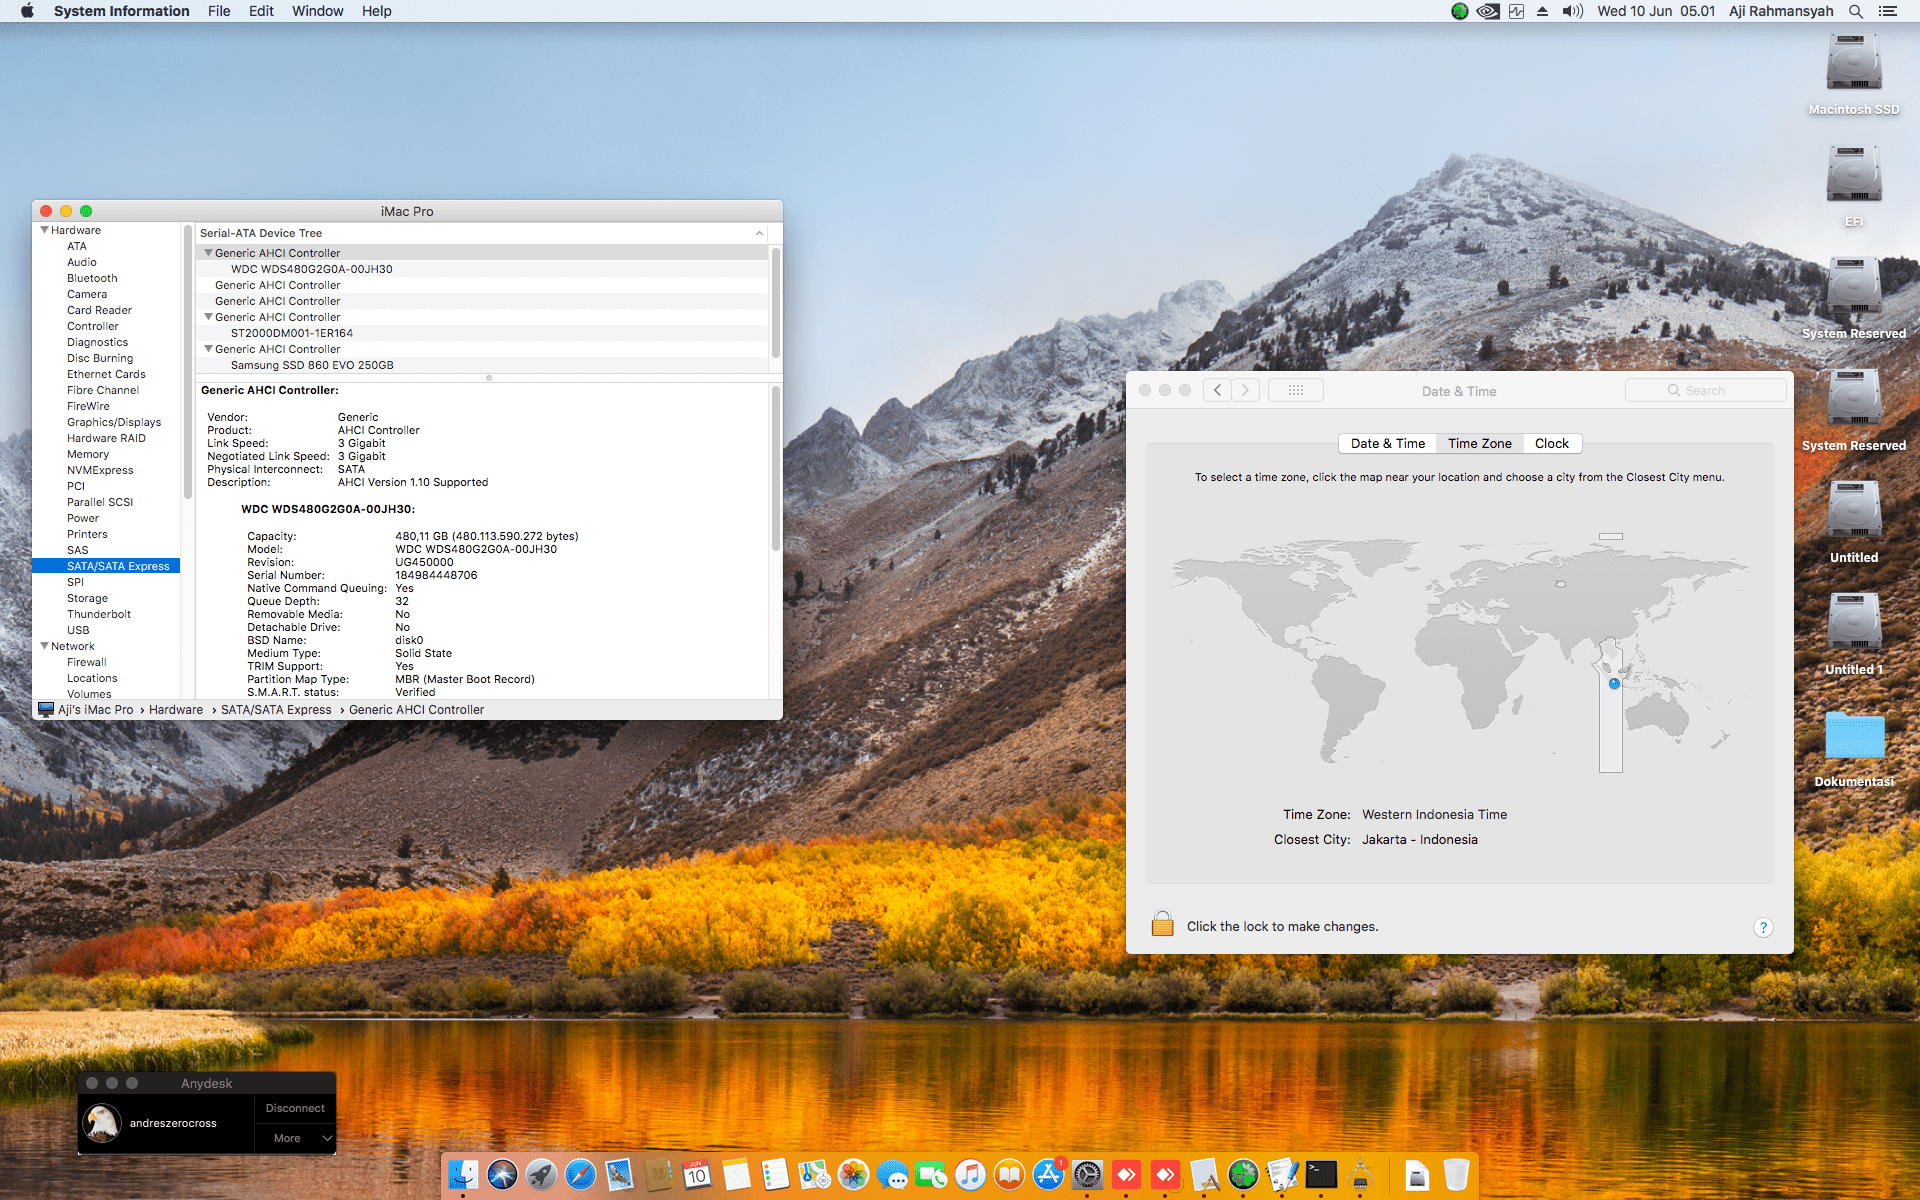Screen dimensions: 1920x1200
Task: Open App Store from the Dock
Action: pyautogui.click(x=1048, y=1174)
